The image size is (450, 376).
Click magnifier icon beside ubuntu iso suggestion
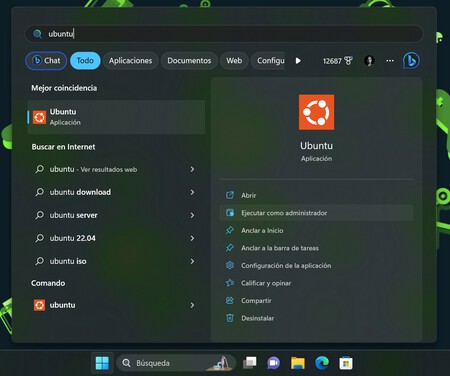(x=39, y=261)
